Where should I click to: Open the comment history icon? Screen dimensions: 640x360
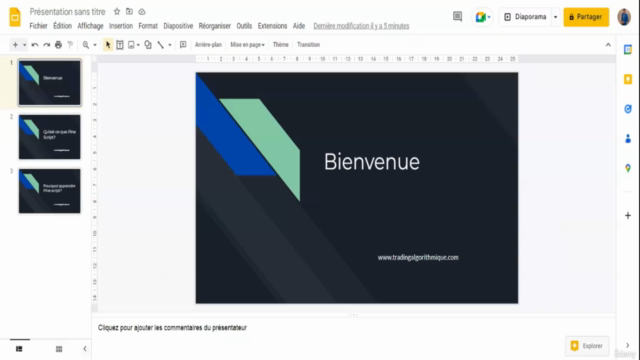coord(458,17)
